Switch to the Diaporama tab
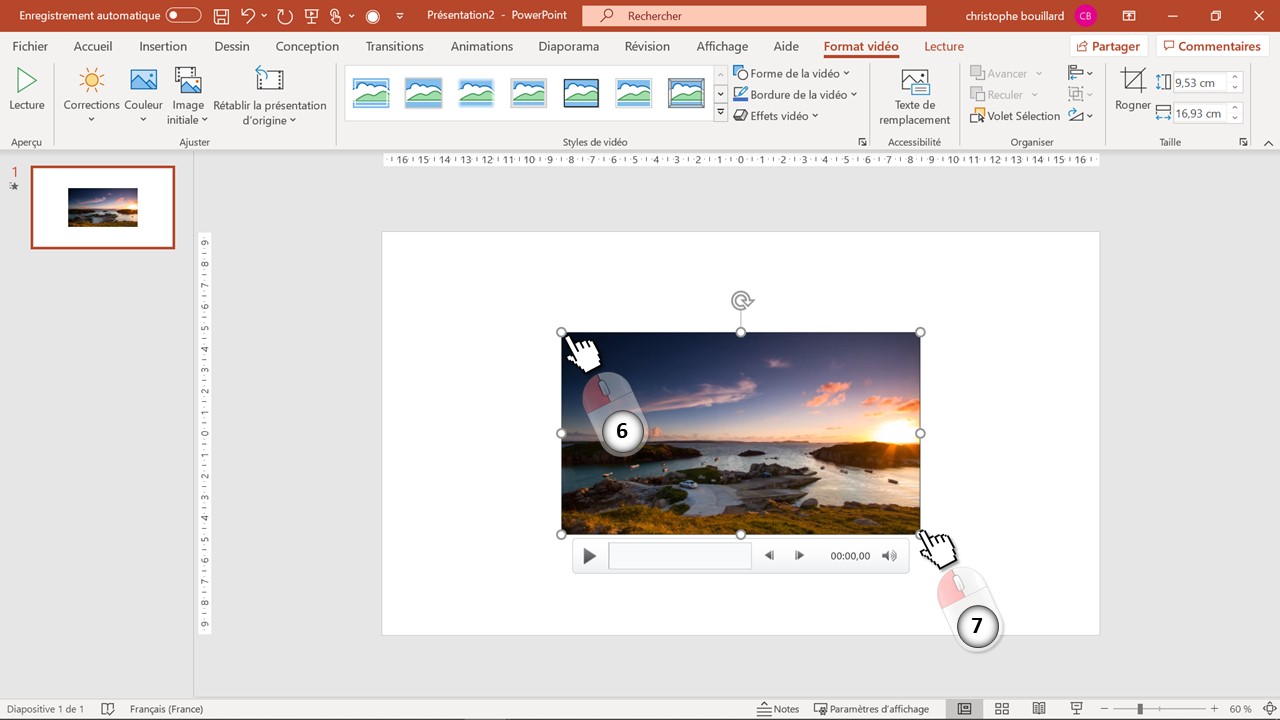 click(x=568, y=46)
